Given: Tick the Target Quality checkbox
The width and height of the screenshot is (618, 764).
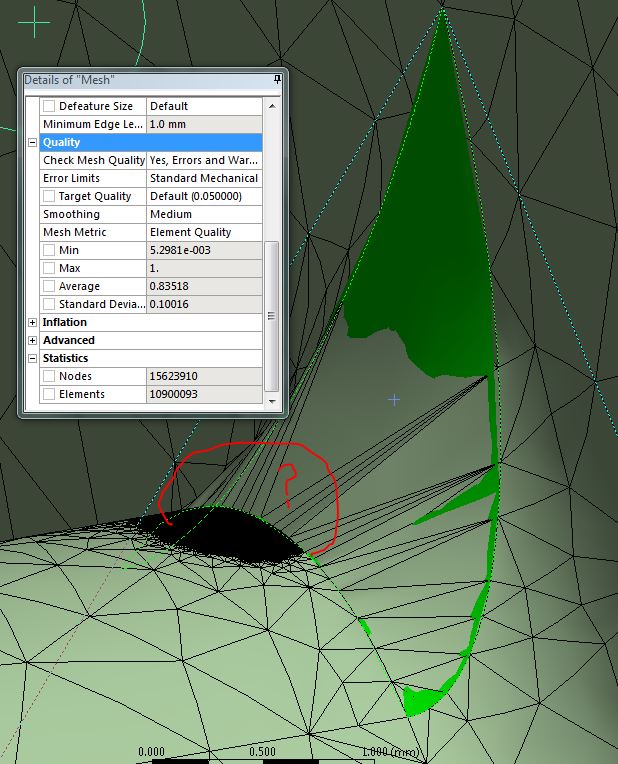Looking at the screenshot, I should point(49,196).
